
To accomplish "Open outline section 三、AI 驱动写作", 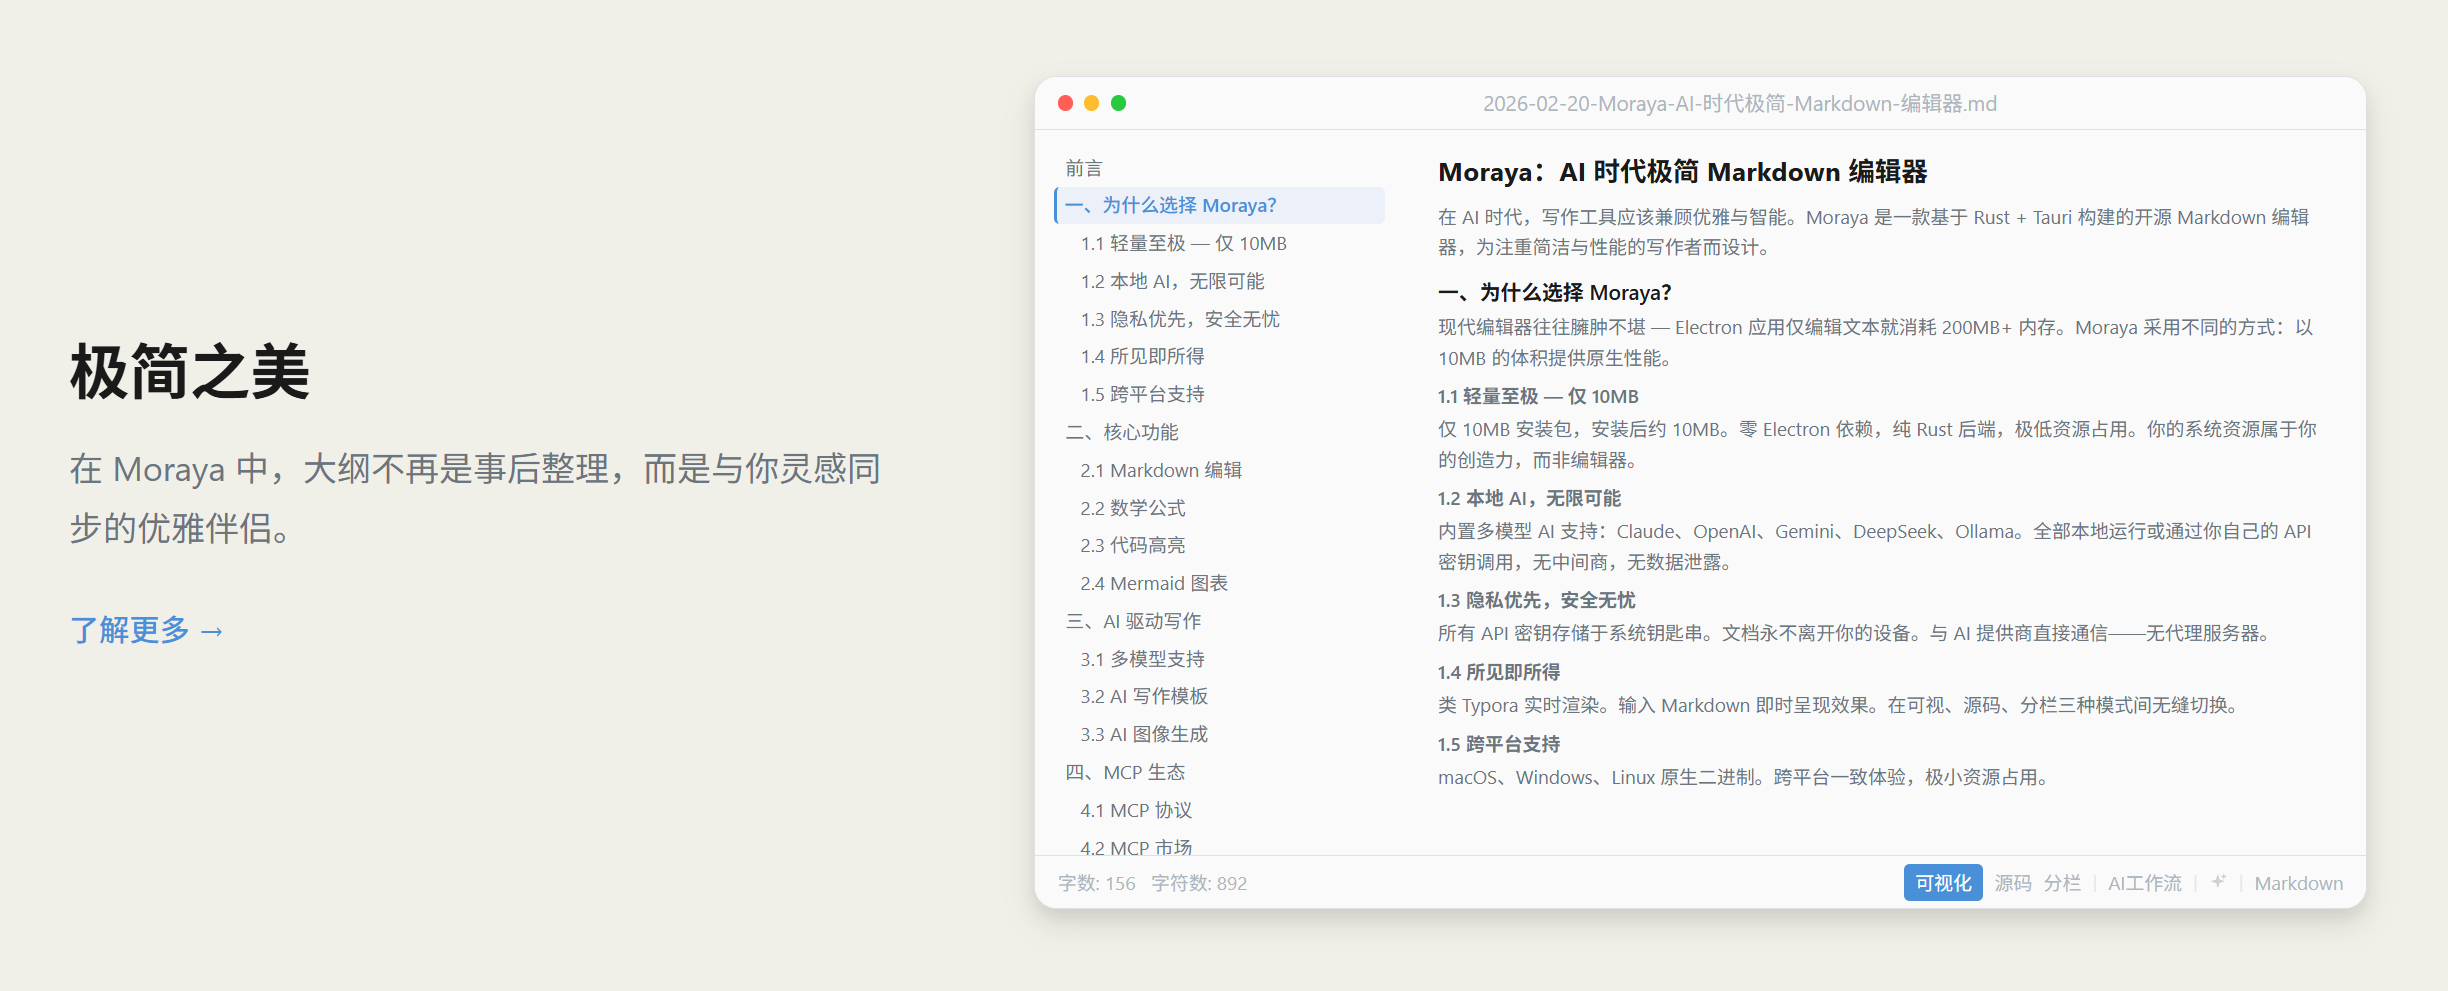I will [x=1133, y=621].
